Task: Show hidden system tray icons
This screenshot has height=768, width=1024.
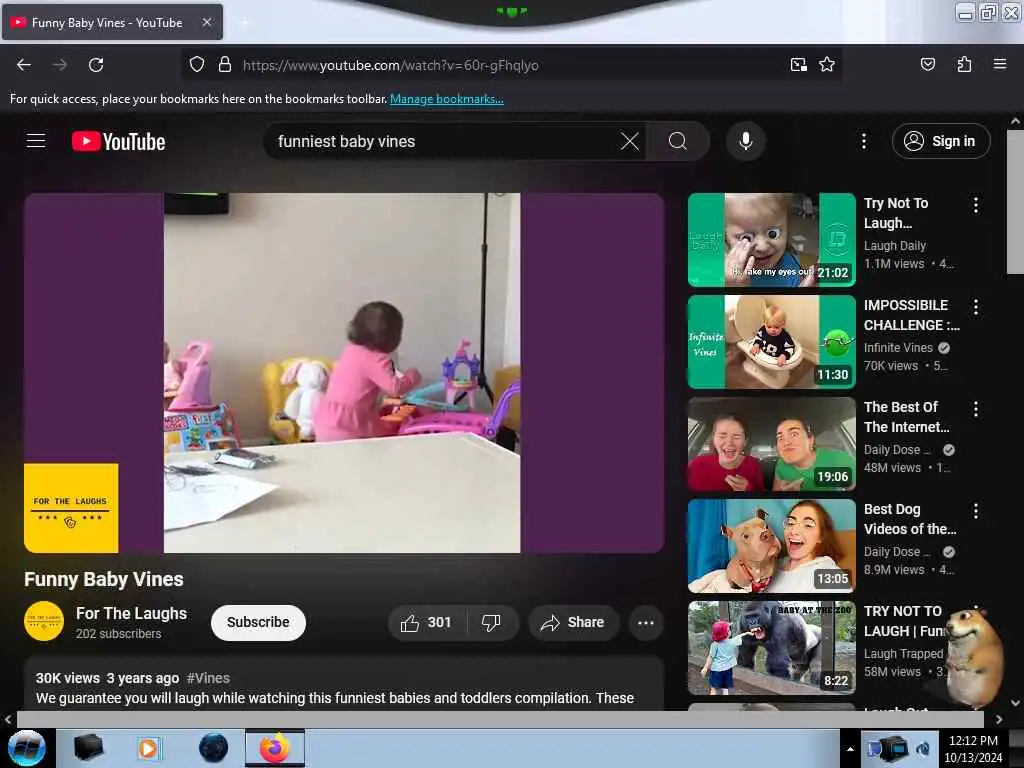Action: (850, 749)
